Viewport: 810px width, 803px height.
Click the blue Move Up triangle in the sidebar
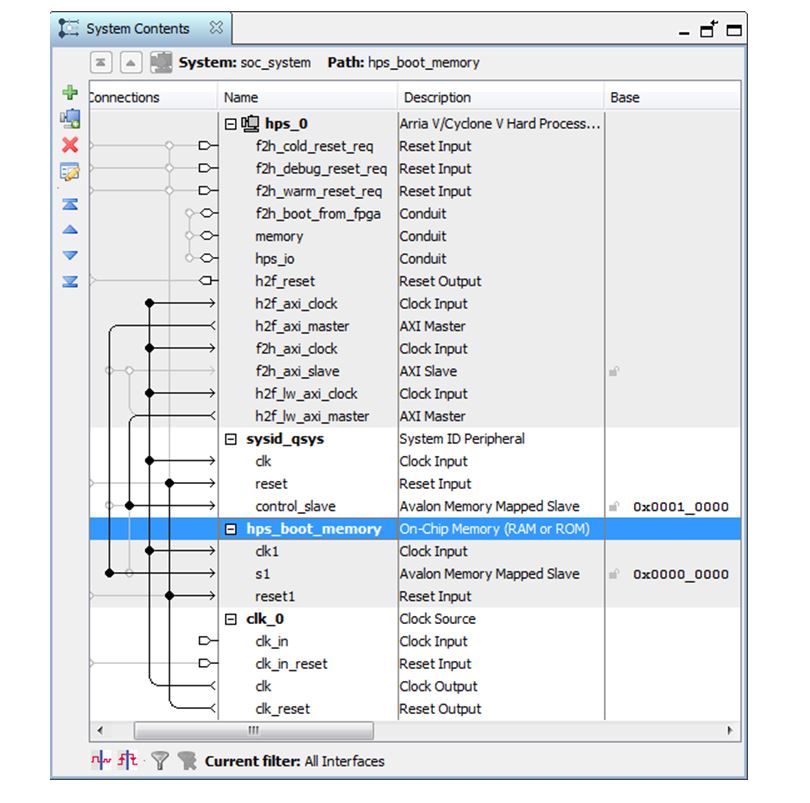pos(70,229)
